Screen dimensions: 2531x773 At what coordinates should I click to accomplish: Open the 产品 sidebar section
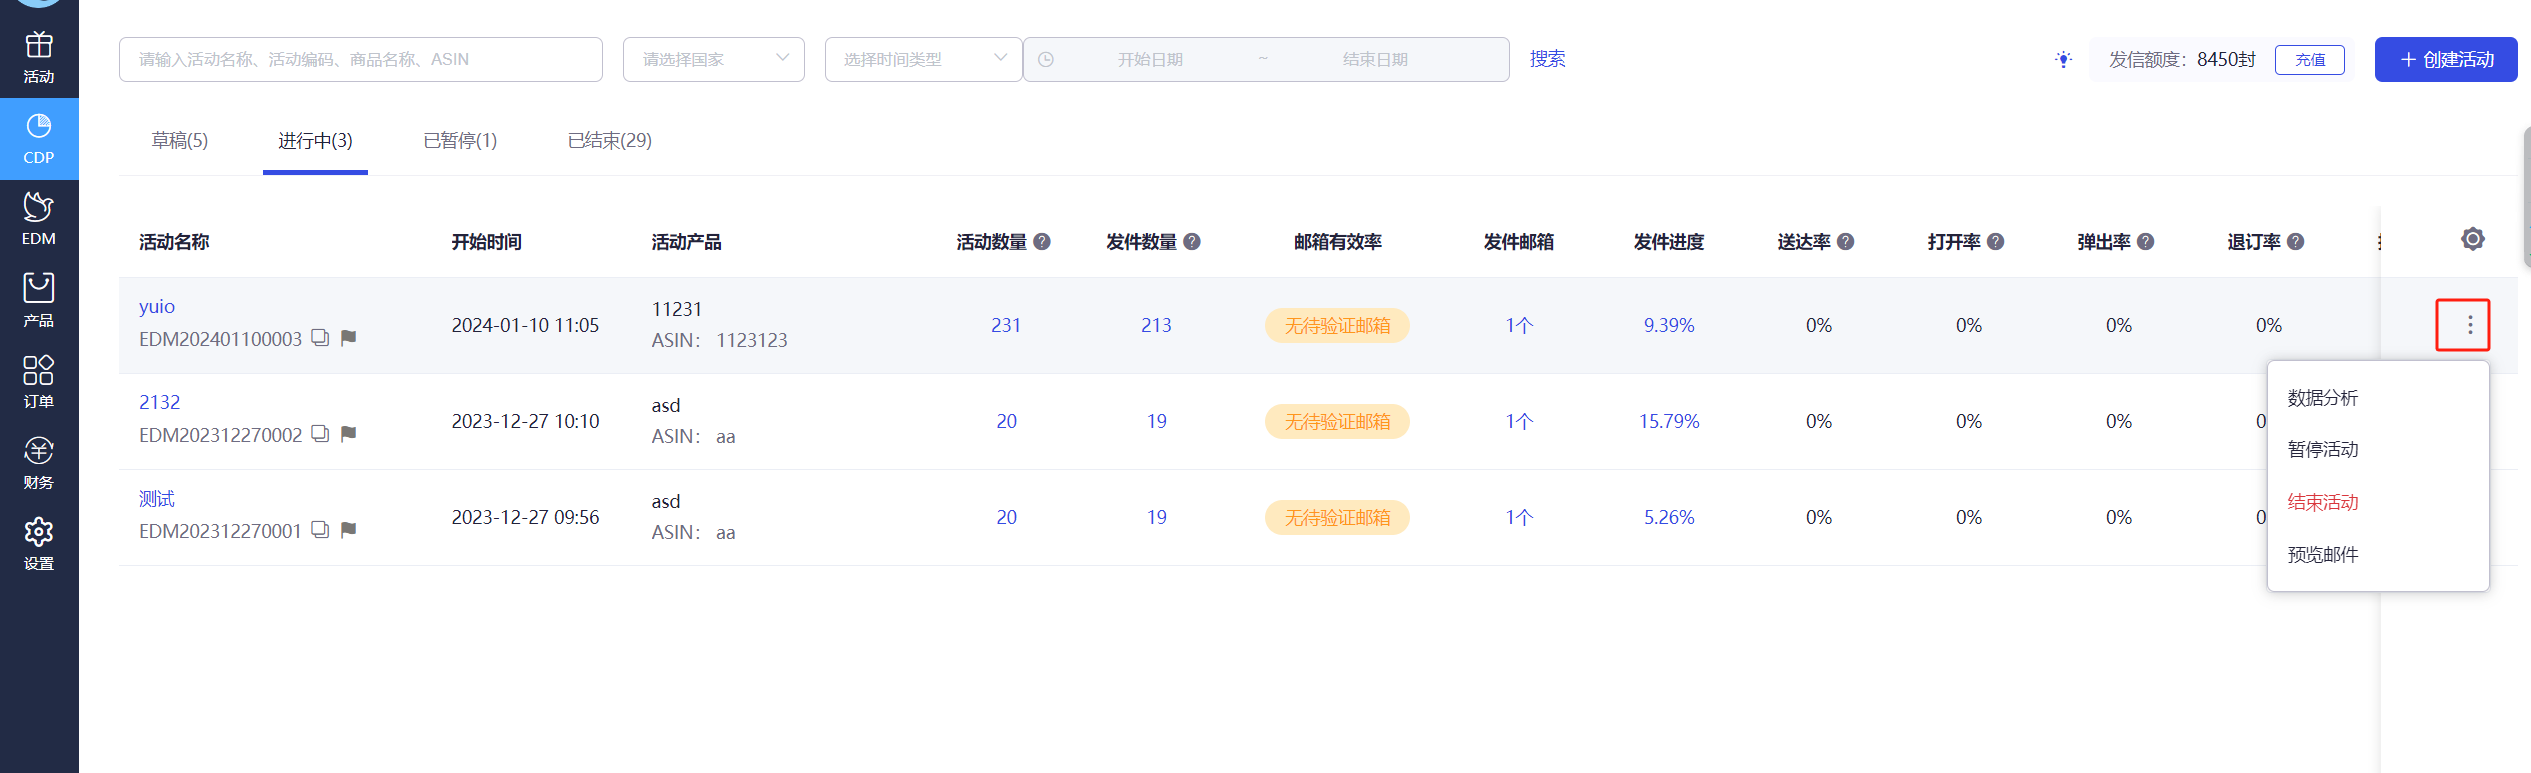click(x=39, y=301)
